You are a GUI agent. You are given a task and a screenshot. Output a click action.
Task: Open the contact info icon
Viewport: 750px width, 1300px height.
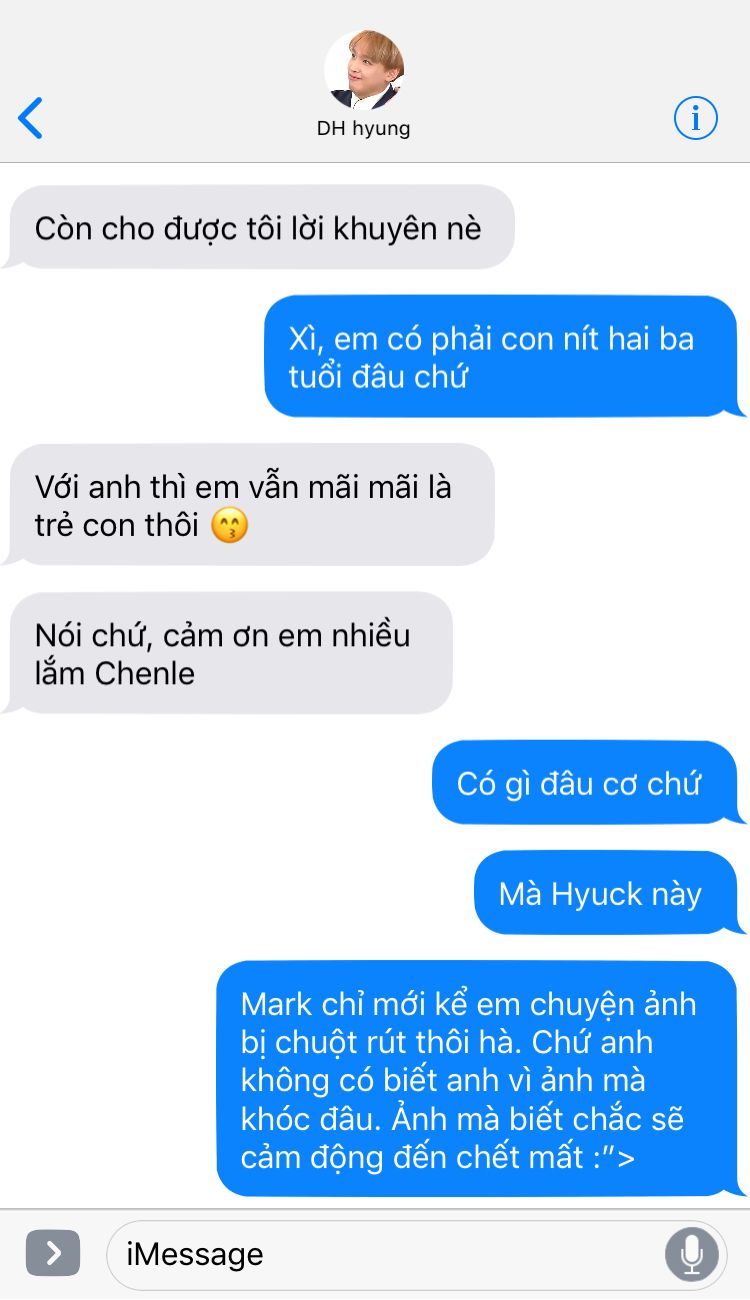coord(696,119)
